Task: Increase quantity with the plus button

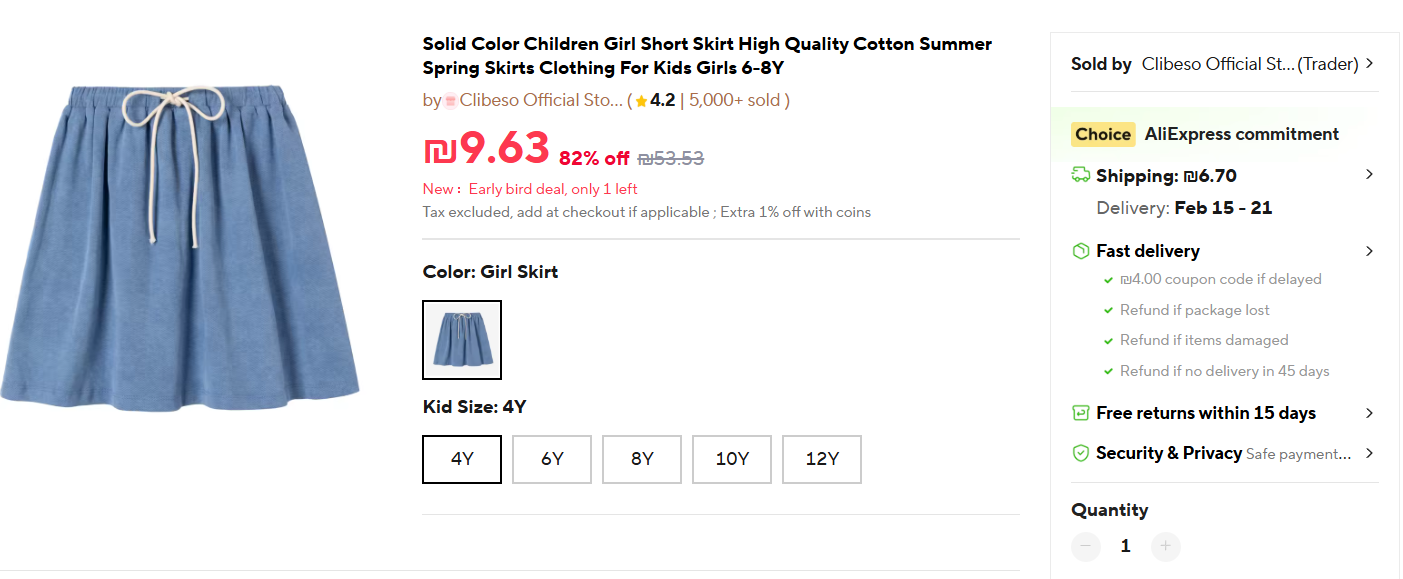Action: (x=1165, y=546)
